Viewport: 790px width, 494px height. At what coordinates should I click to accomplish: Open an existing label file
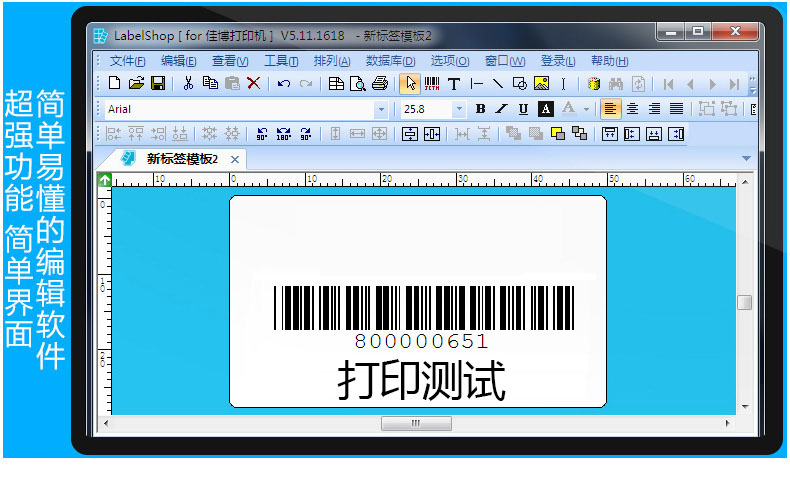point(136,83)
